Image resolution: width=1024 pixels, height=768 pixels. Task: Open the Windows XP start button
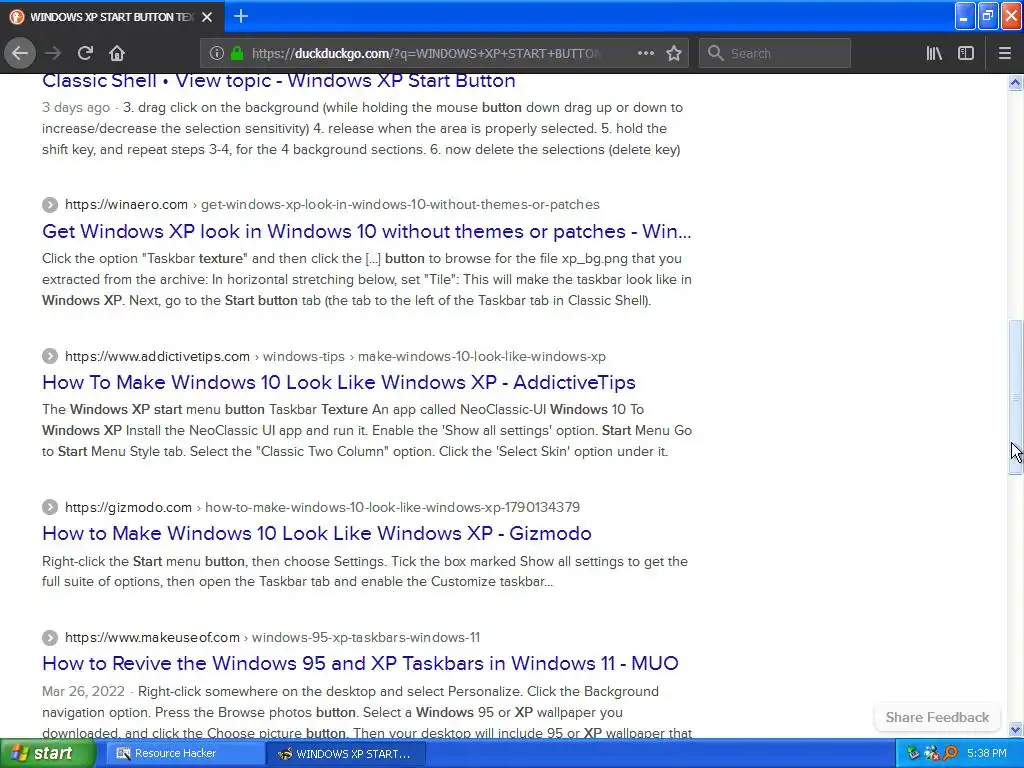tap(48, 754)
